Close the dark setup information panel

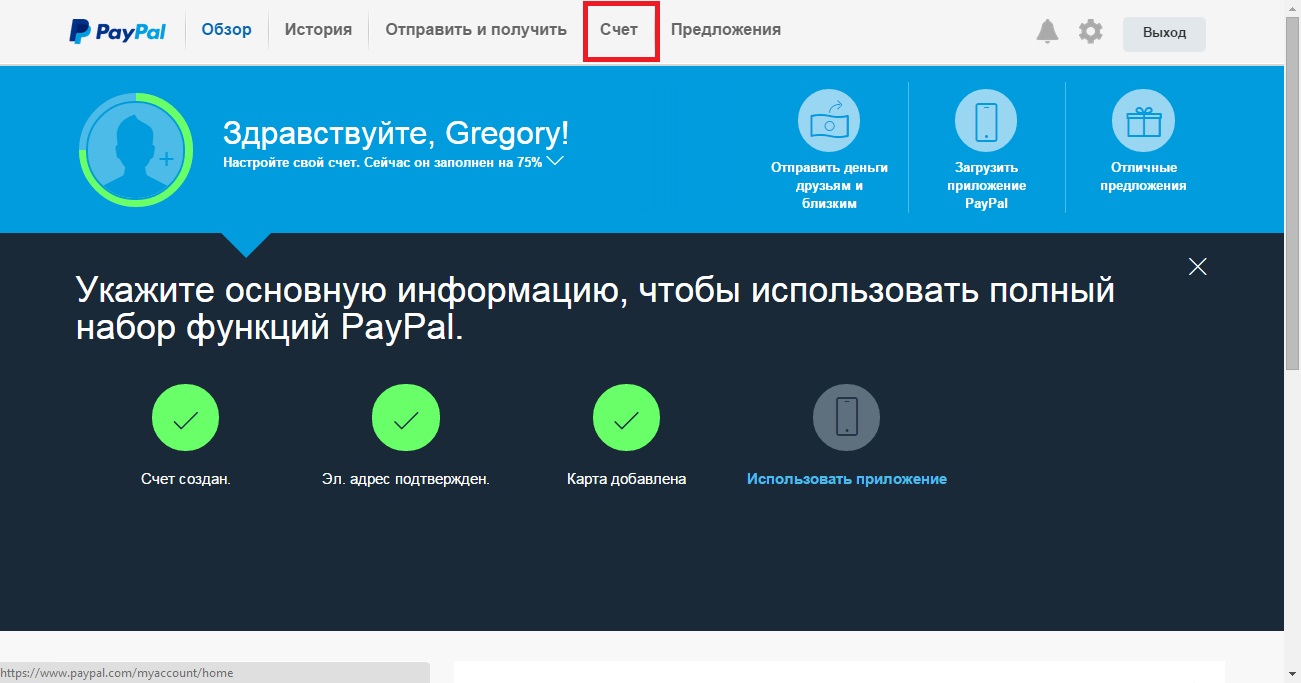pos(1197,266)
